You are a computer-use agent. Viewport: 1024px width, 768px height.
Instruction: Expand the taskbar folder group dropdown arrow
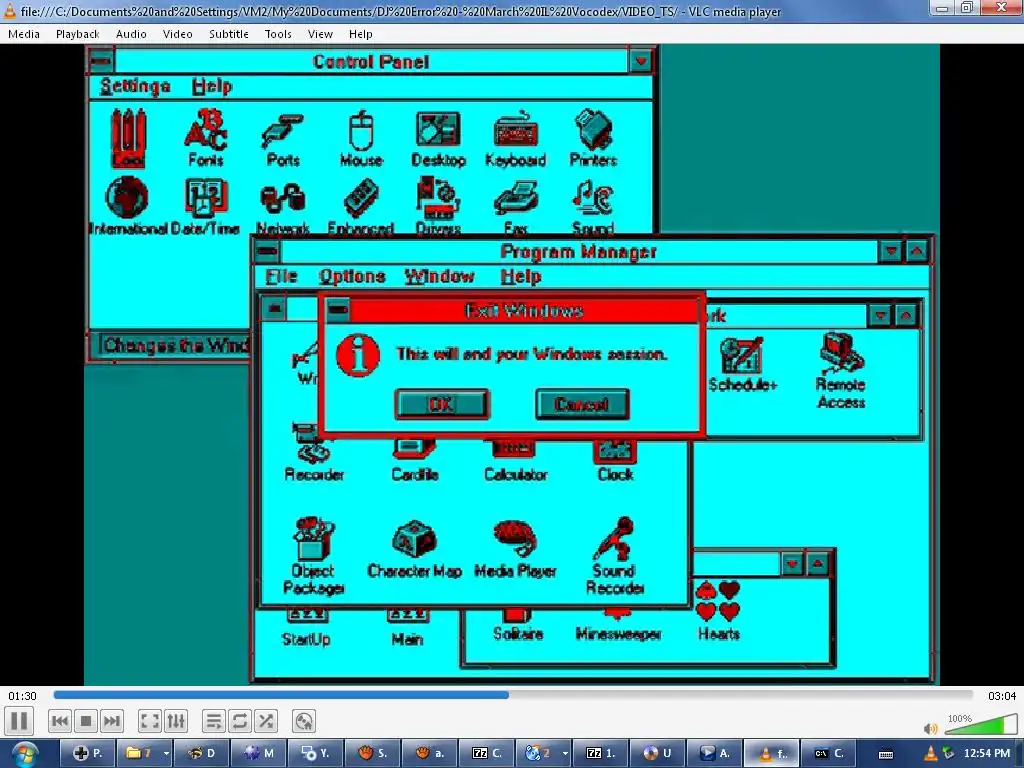pyautogui.click(x=166, y=753)
